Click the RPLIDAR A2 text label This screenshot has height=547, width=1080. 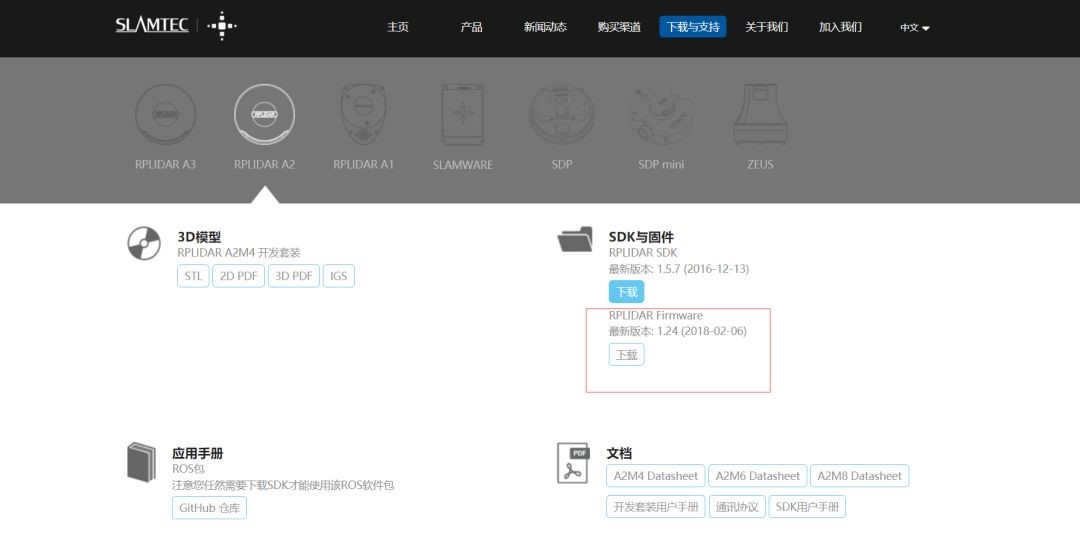[x=264, y=164]
